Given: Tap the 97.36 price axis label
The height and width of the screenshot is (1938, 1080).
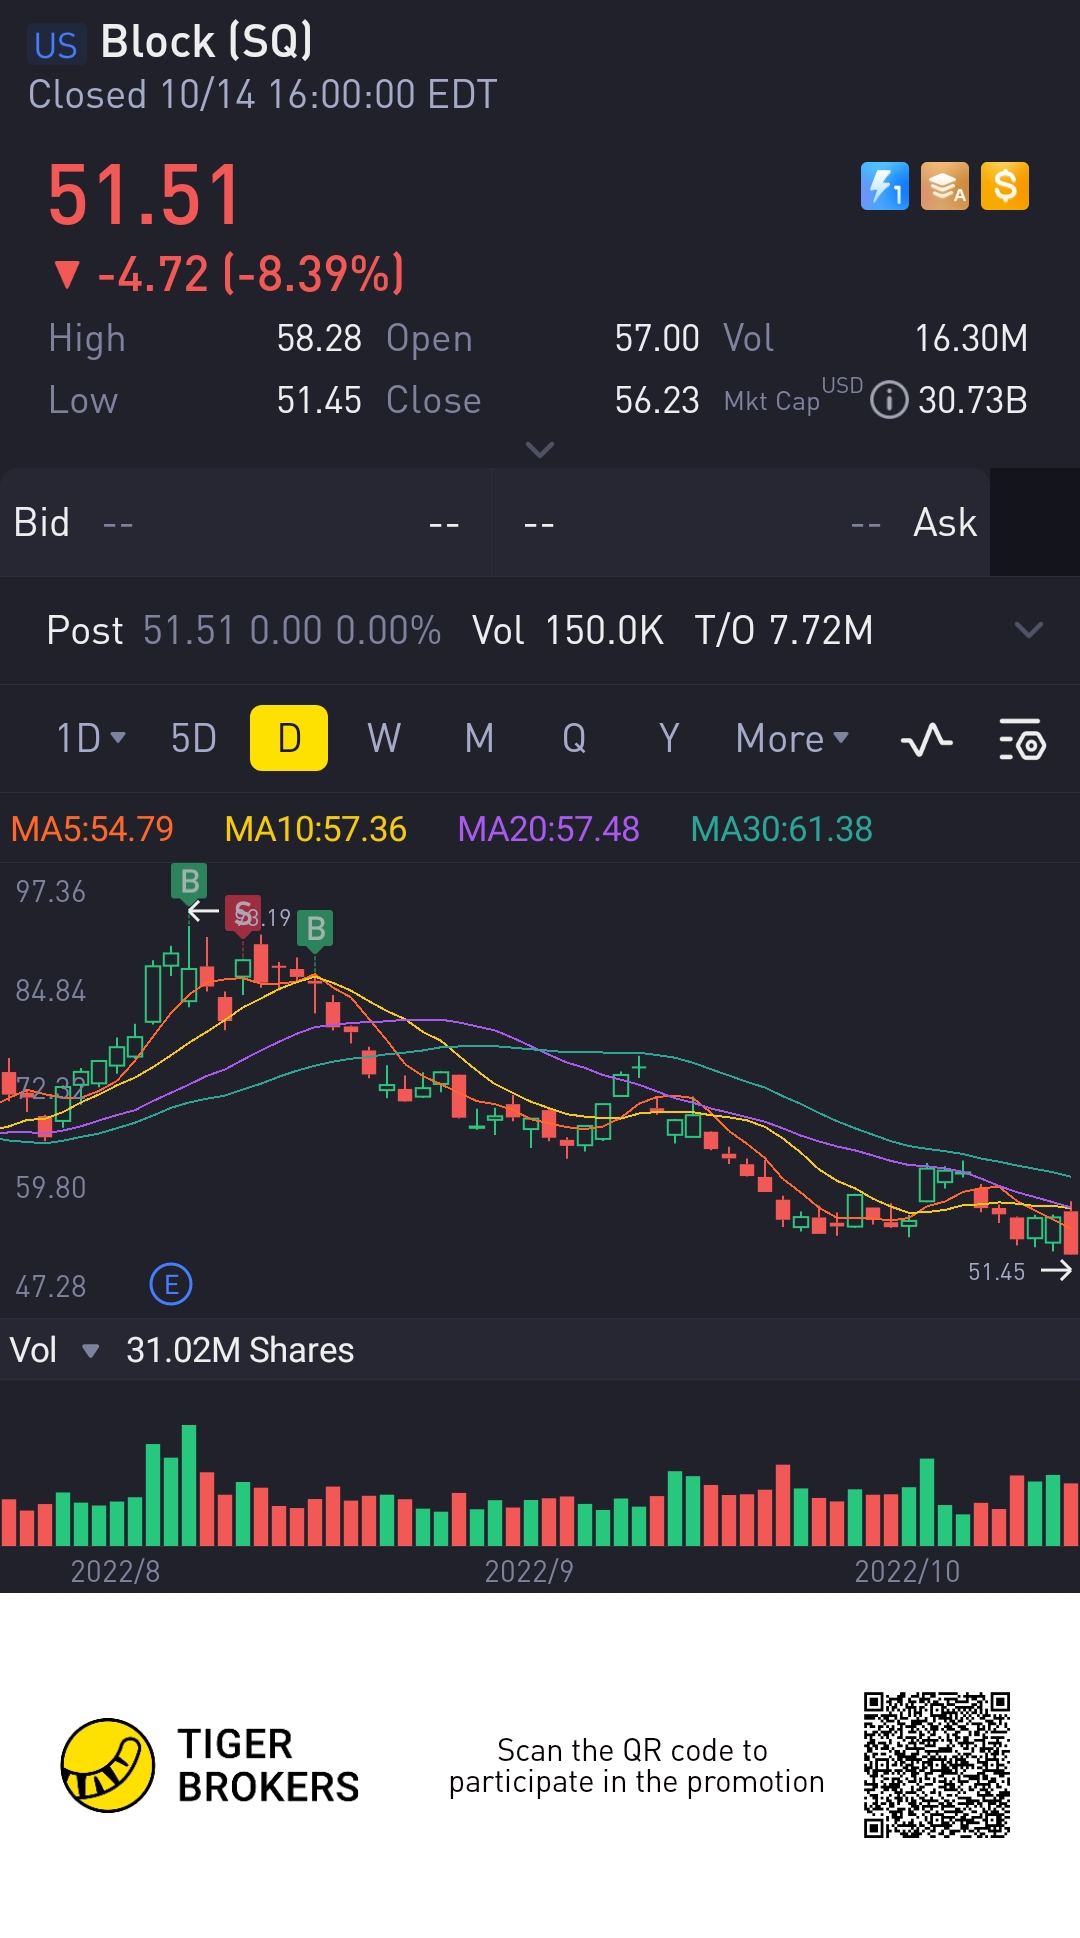Looking at the screenshot, I should [x=51, y=891].
